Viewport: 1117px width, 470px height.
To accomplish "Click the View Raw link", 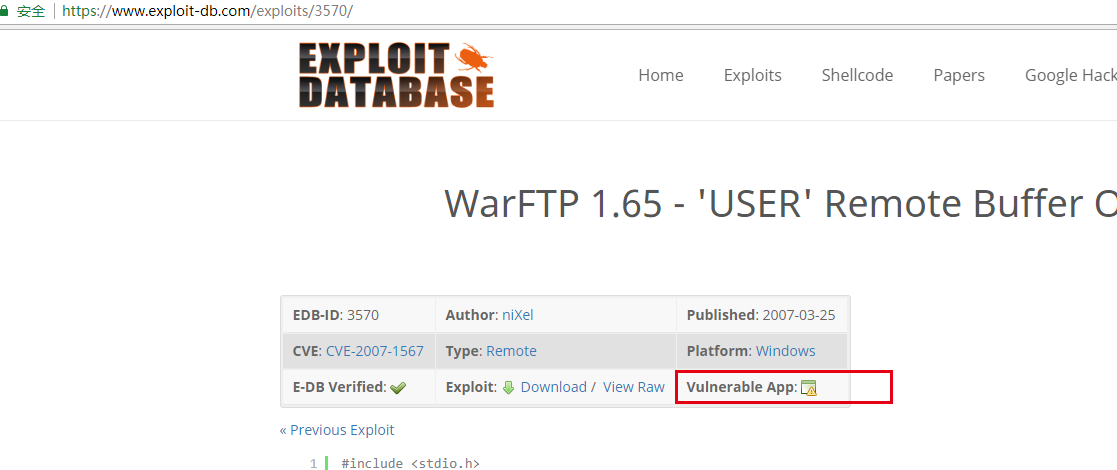I will (633, 387).
